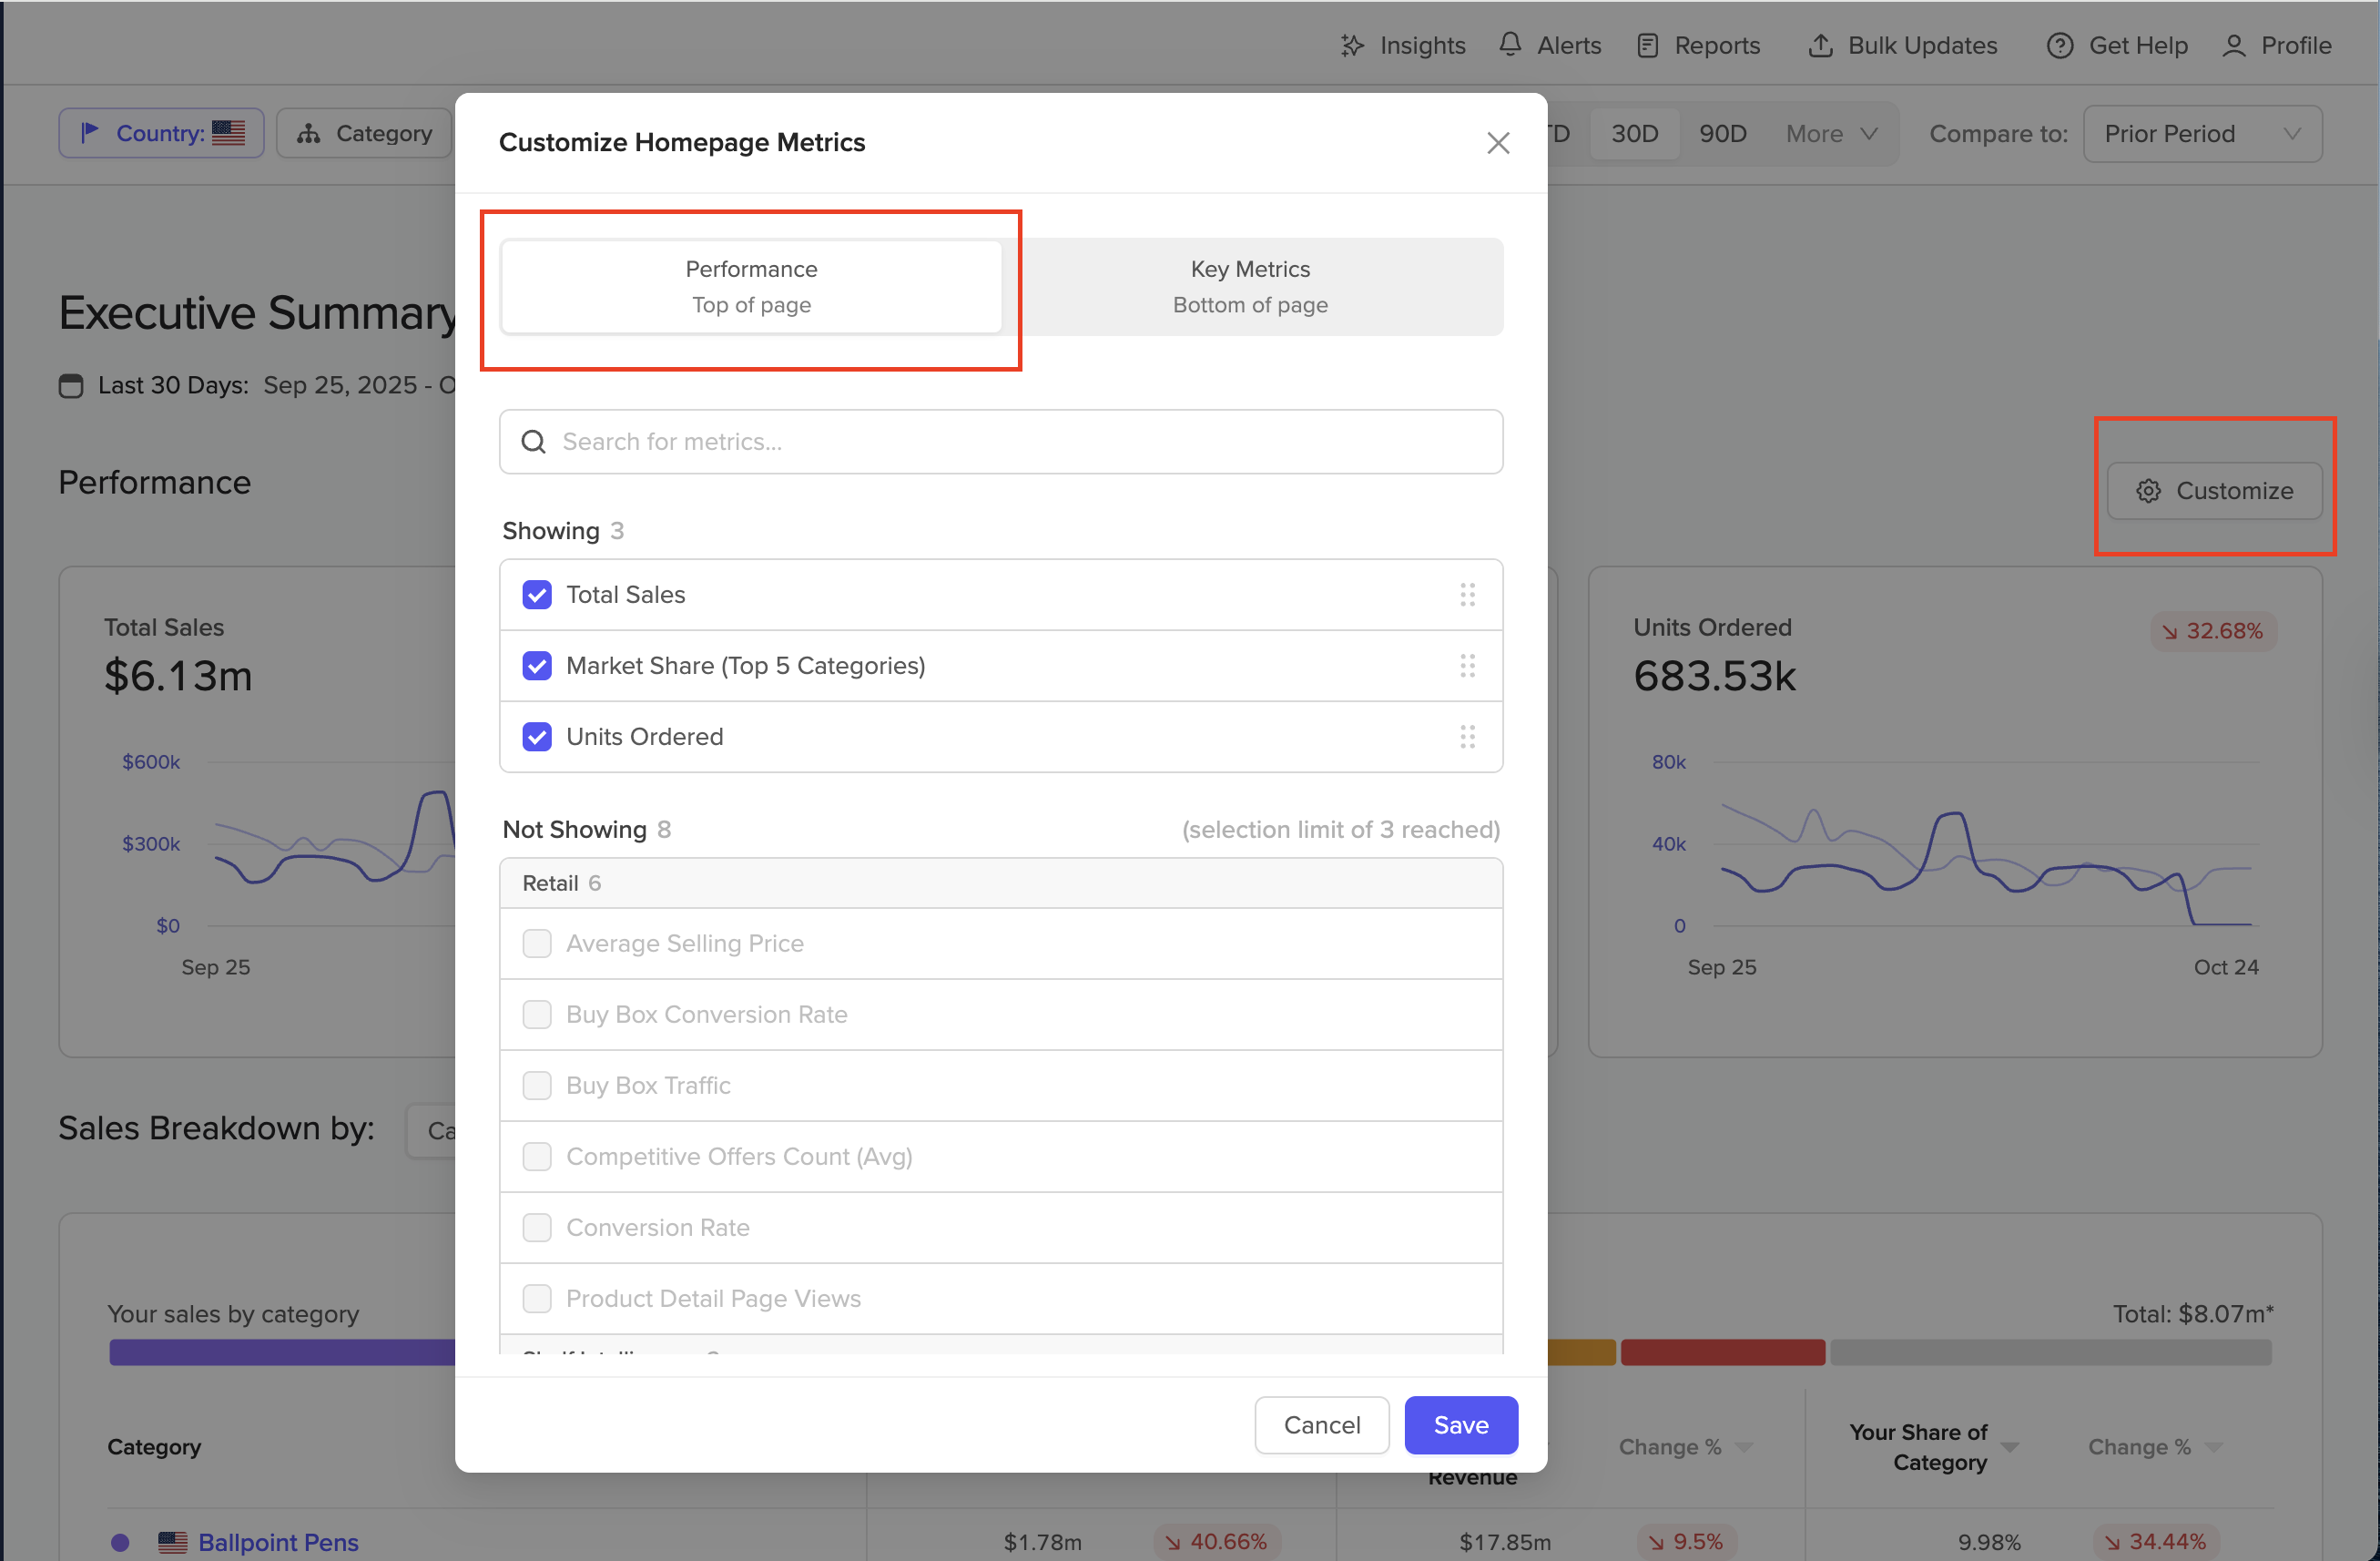Screen dimensions: 2380x1561
Task: Click the US flag in Country filter
Action: point(228,133)
